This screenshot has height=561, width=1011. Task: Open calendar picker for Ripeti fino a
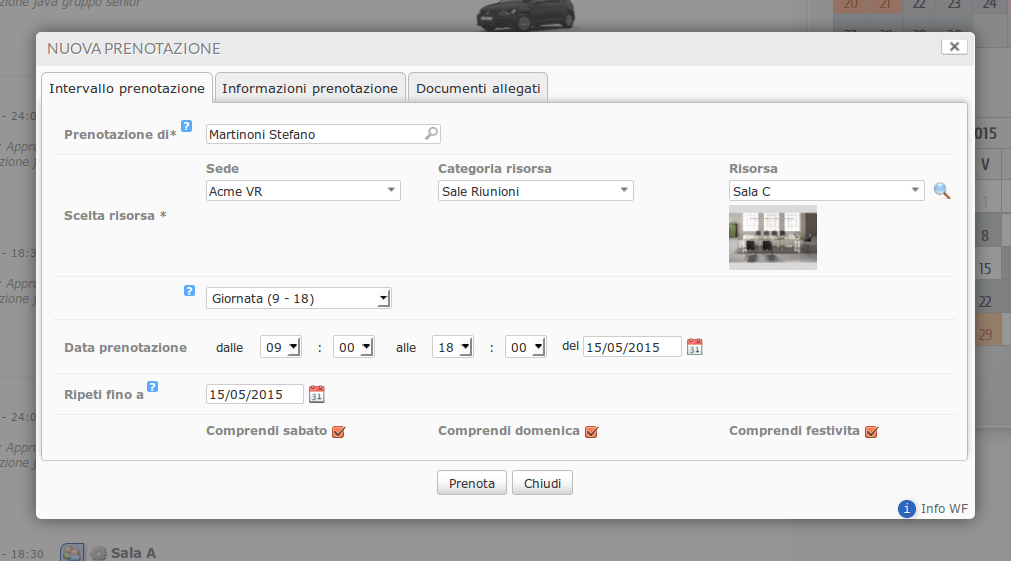pos(317,394)
